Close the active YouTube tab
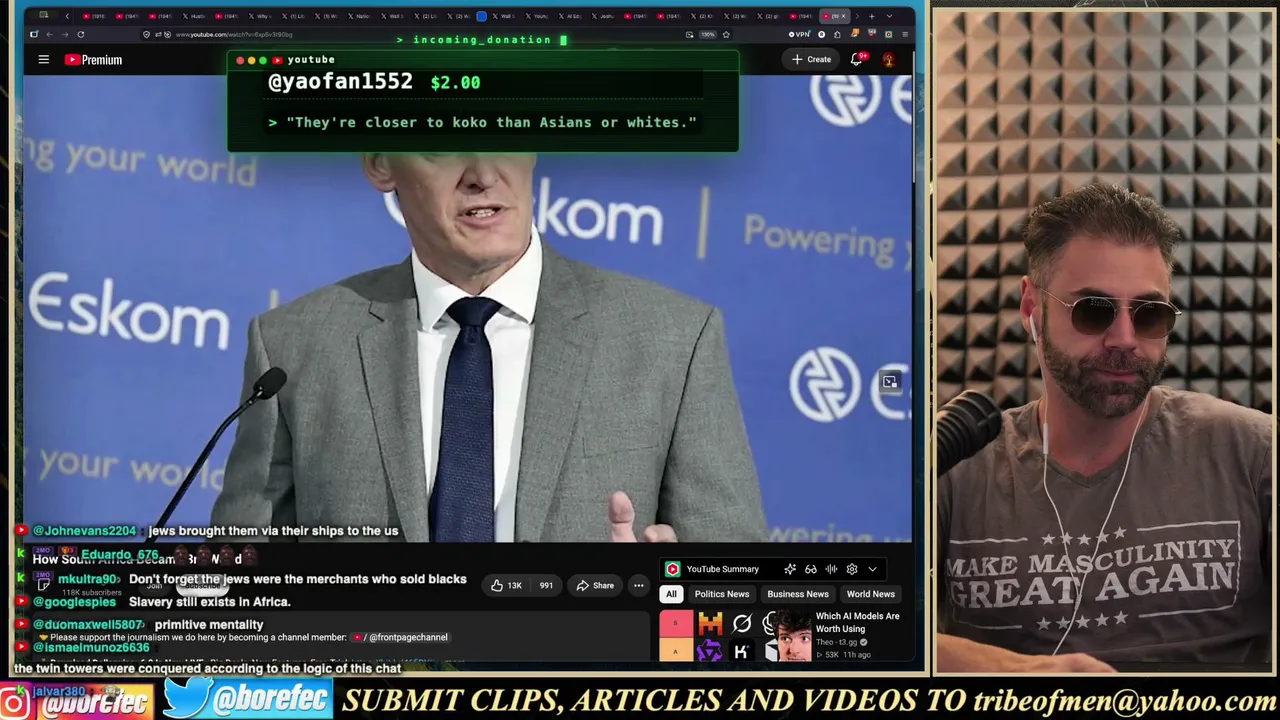This screenshot has height=720, width=1280. coord(843,16)
